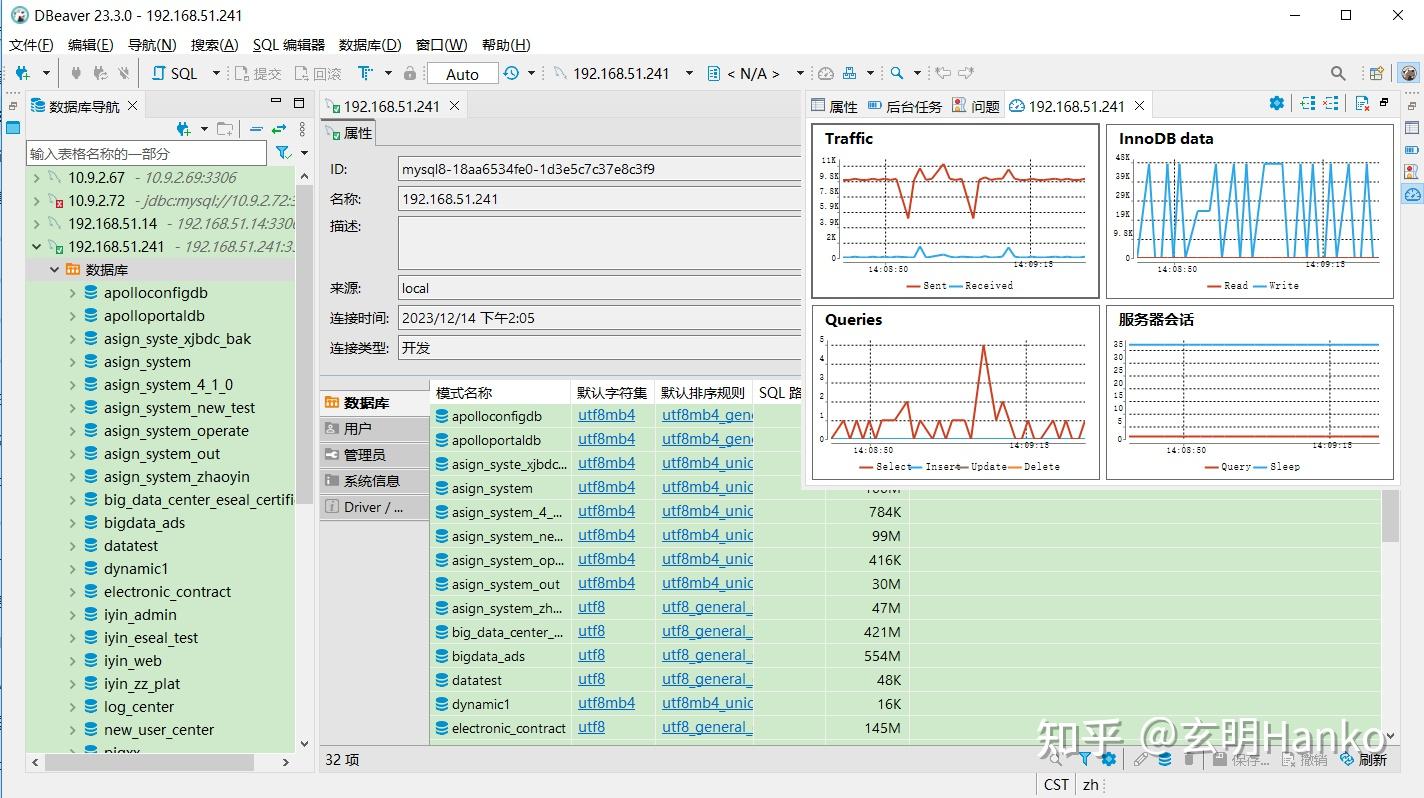Open the Auto commit mode dropdown

(462, 72)
